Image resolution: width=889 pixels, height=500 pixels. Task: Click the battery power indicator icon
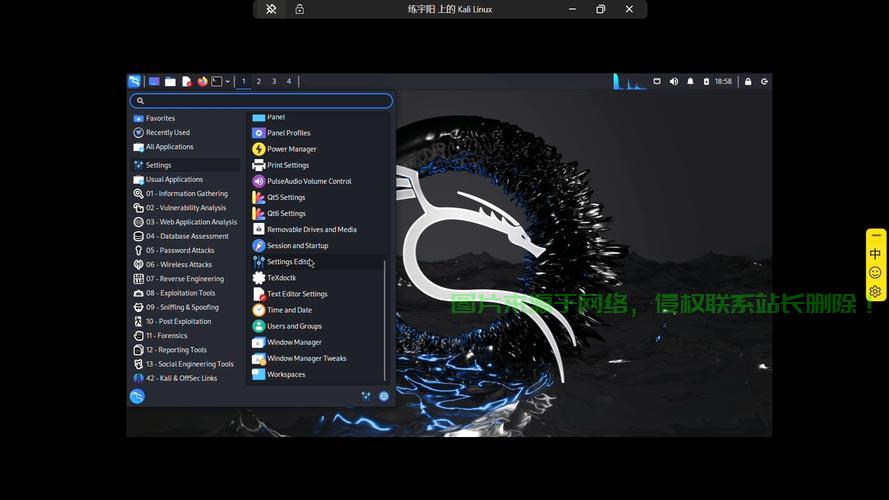click(706, 81)
